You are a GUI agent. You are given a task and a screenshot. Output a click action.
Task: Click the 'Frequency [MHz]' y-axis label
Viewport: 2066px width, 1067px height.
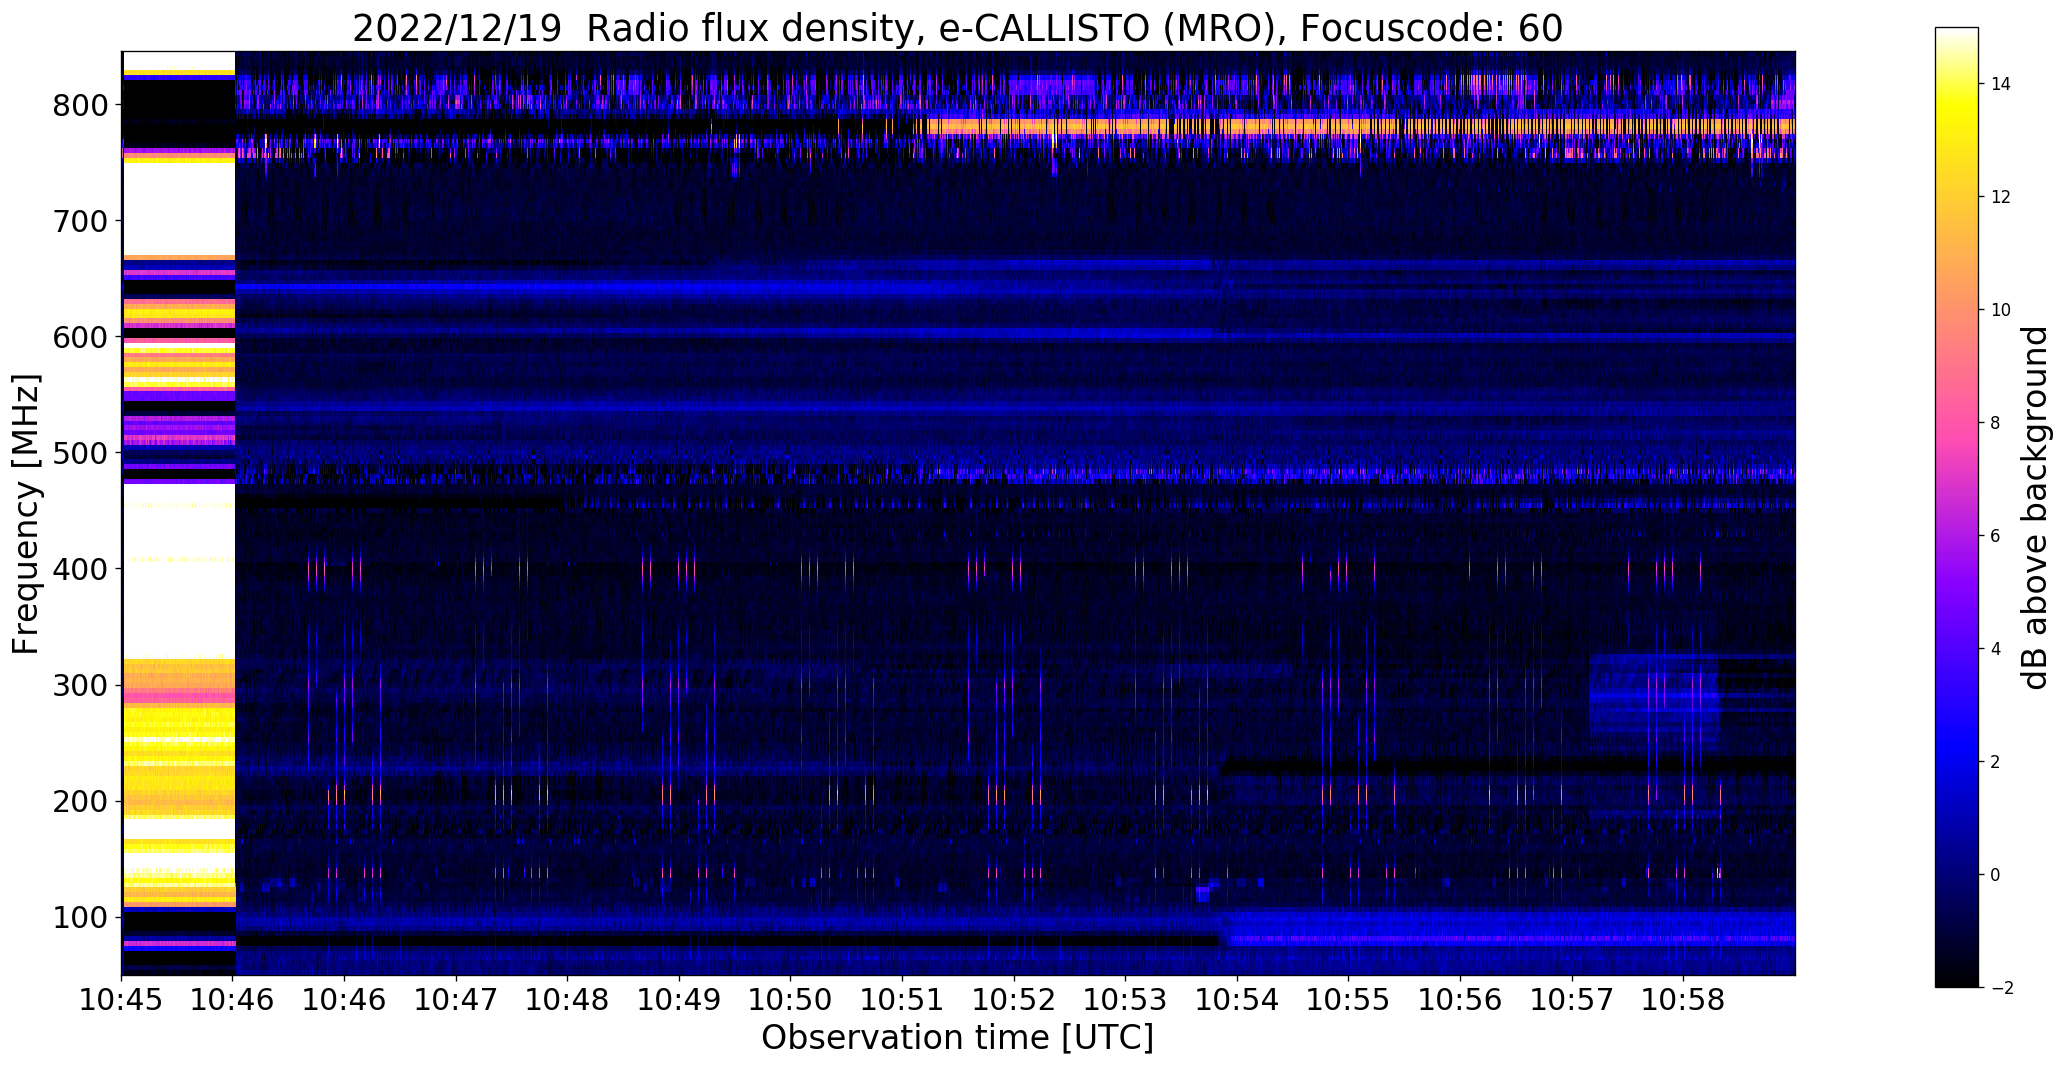coord(26,514)
